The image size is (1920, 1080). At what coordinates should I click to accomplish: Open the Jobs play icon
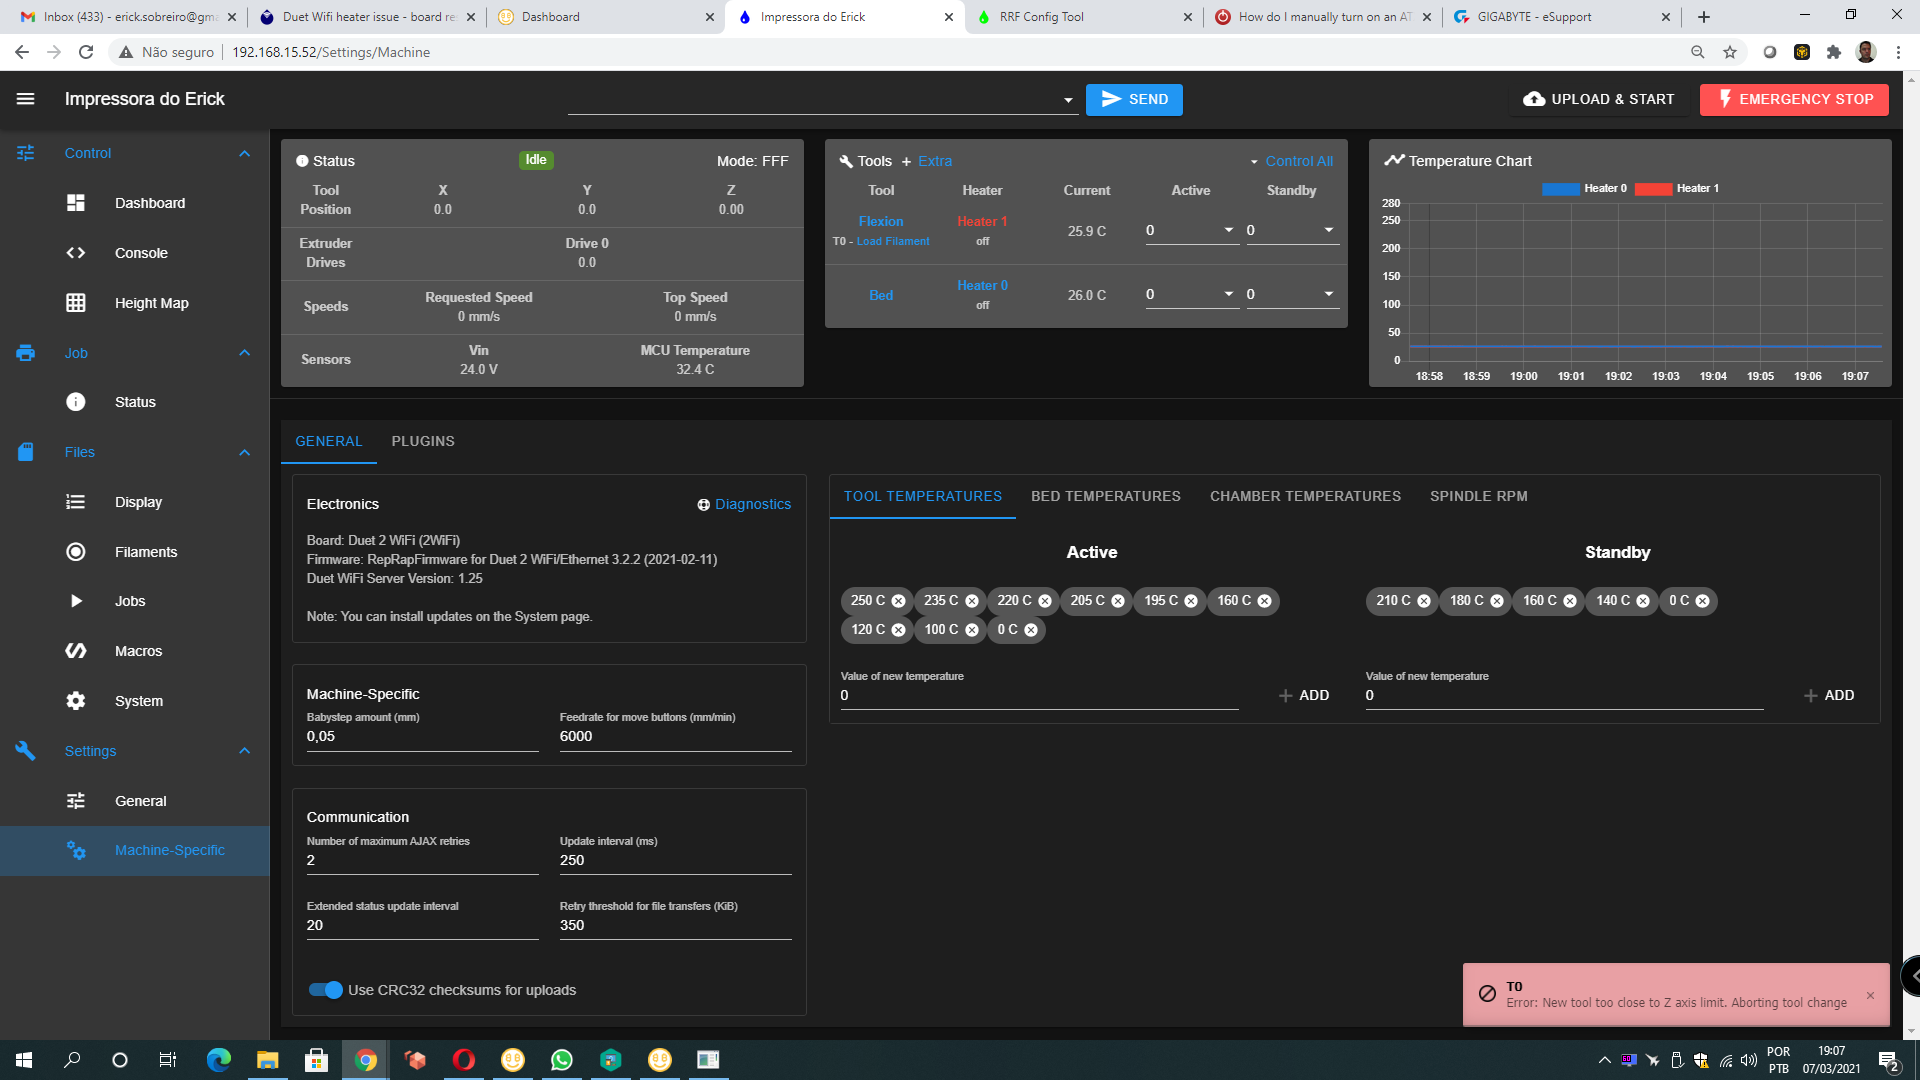(x=76, y=601)
